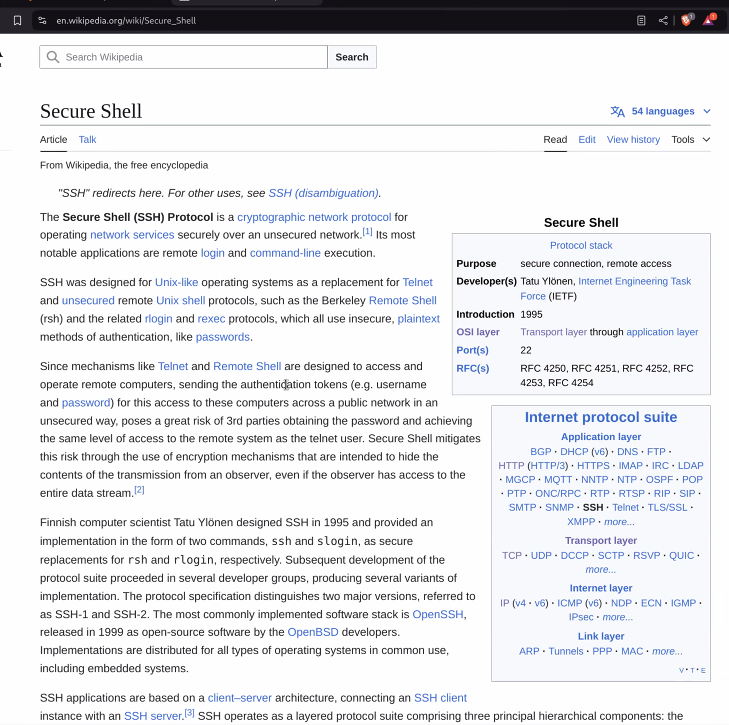Open the Unix shell link
The image size is (729, 725).
(x=180, y=300)
